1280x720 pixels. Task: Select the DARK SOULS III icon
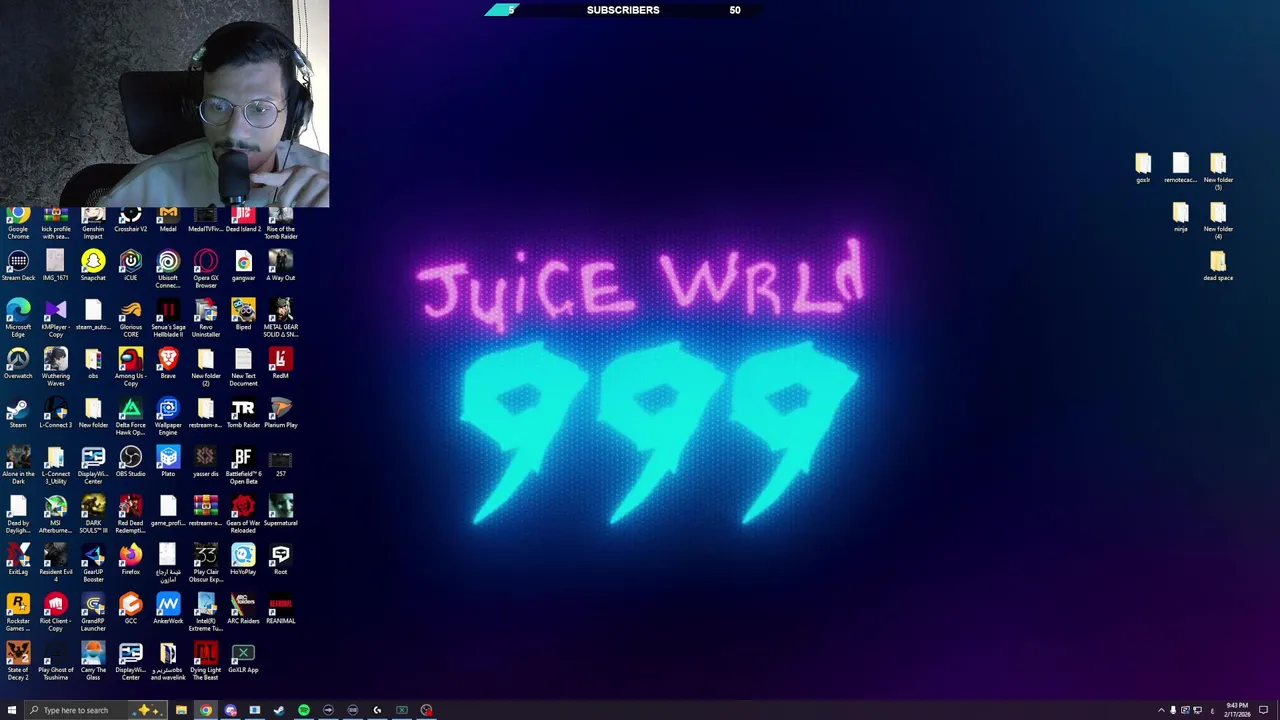[93, 515]
